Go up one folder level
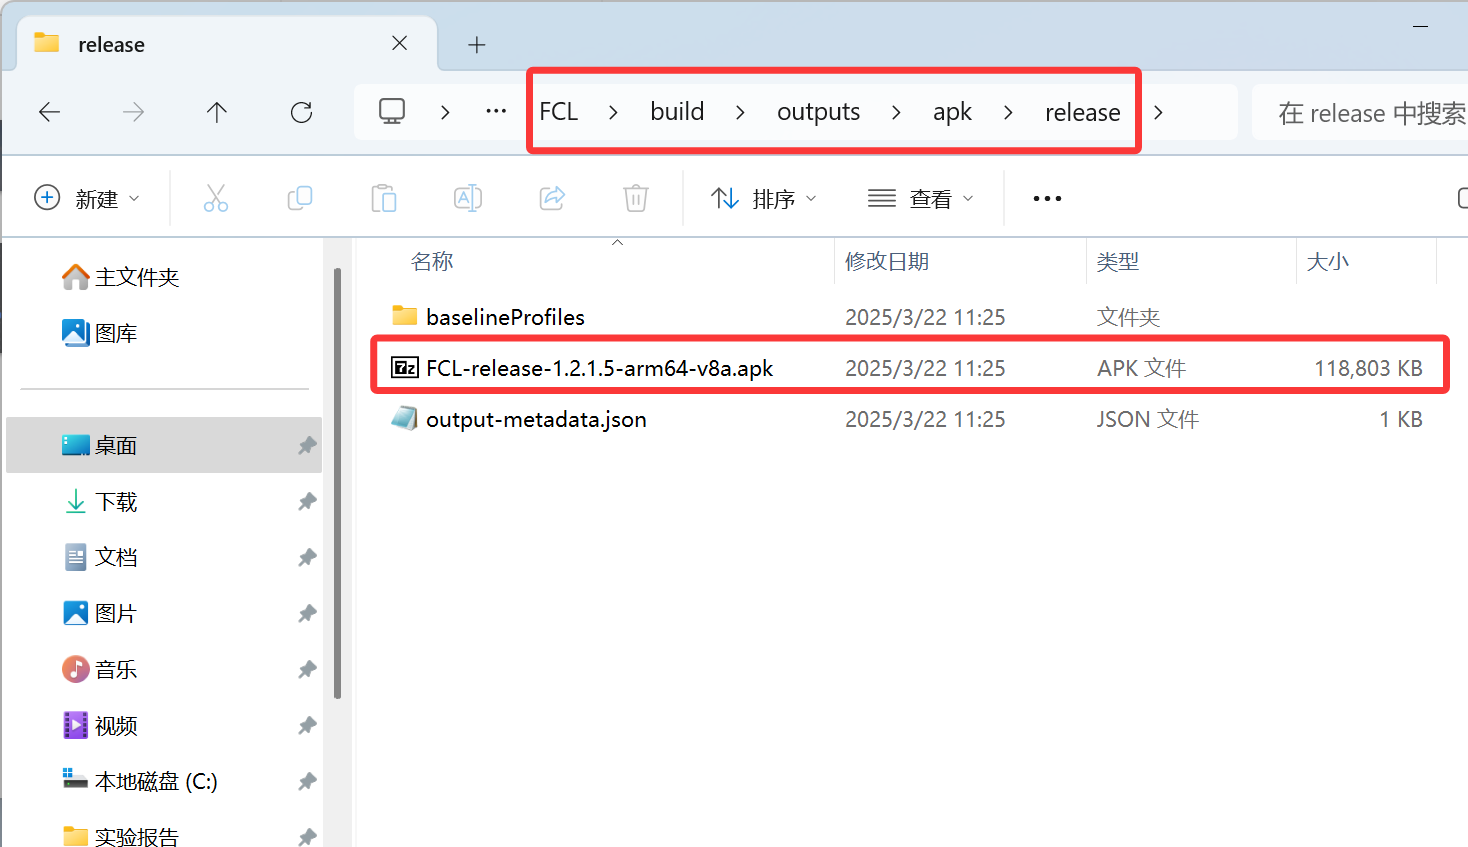The height and width of the screenshot is (847, 1468). pos(217,112)
